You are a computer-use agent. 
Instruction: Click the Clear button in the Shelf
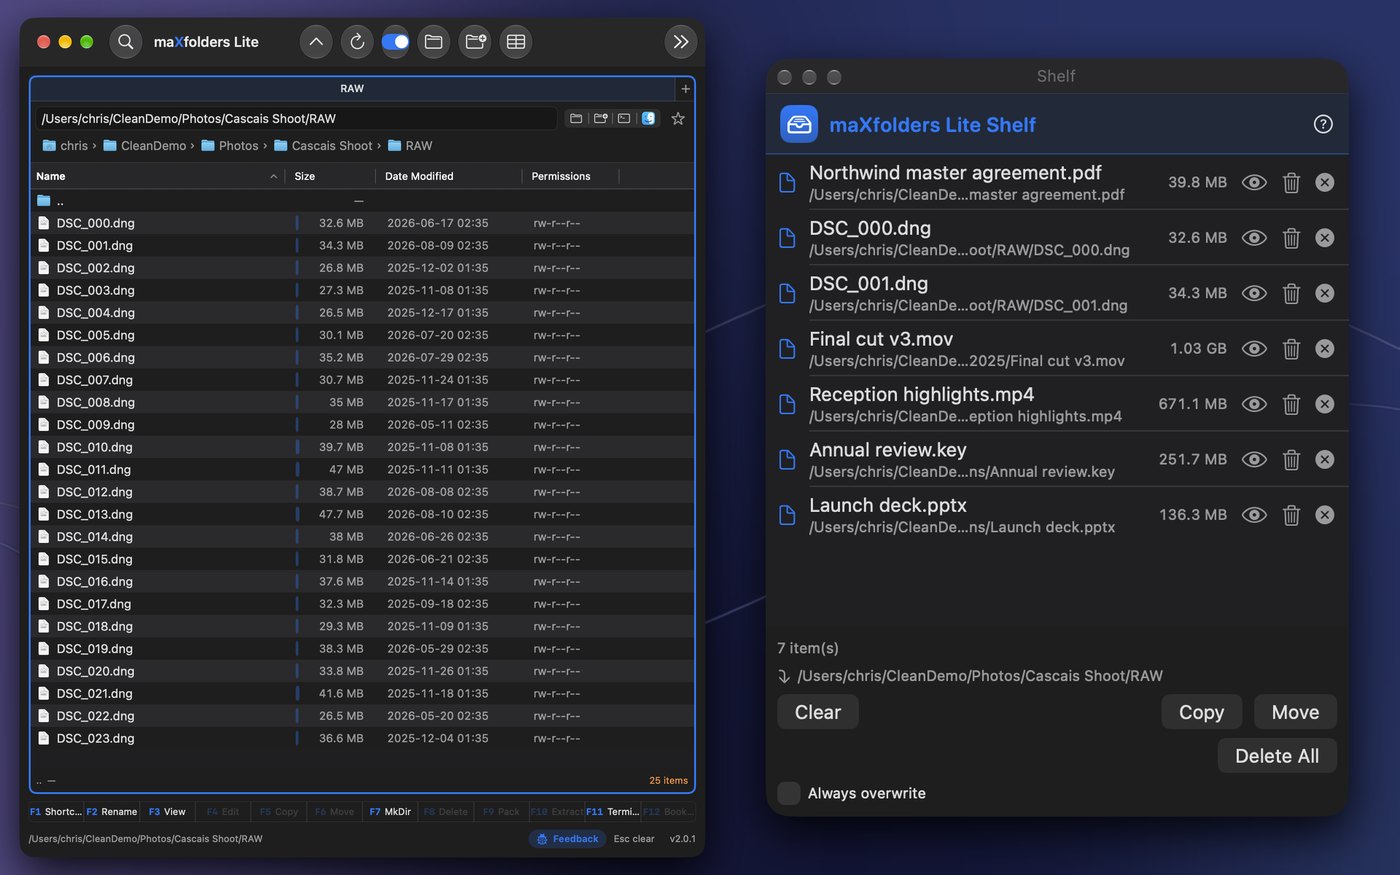(818, 712)
